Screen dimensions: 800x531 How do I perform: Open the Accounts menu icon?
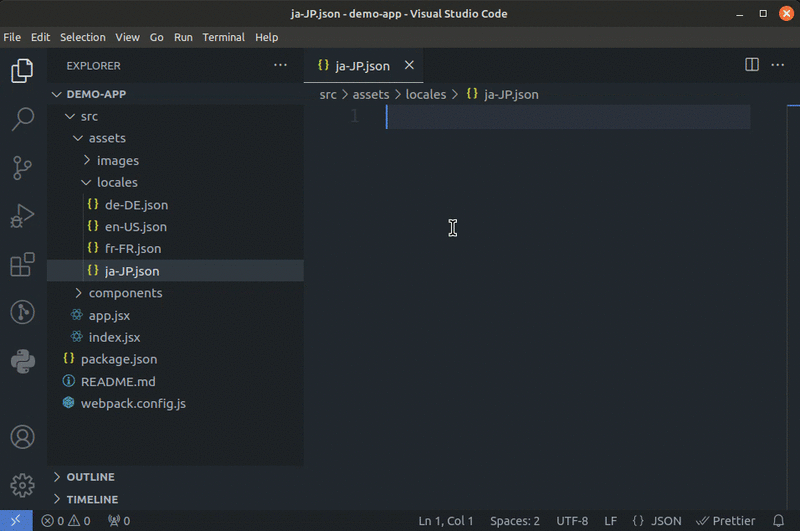[22, 438]
